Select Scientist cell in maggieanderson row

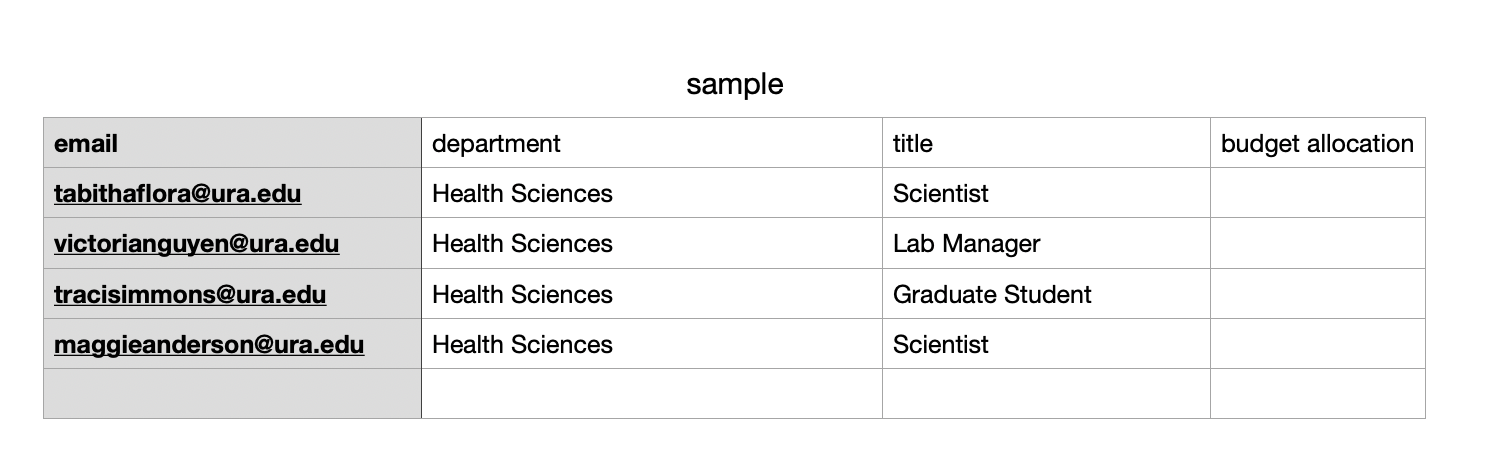pos(1046,344)
